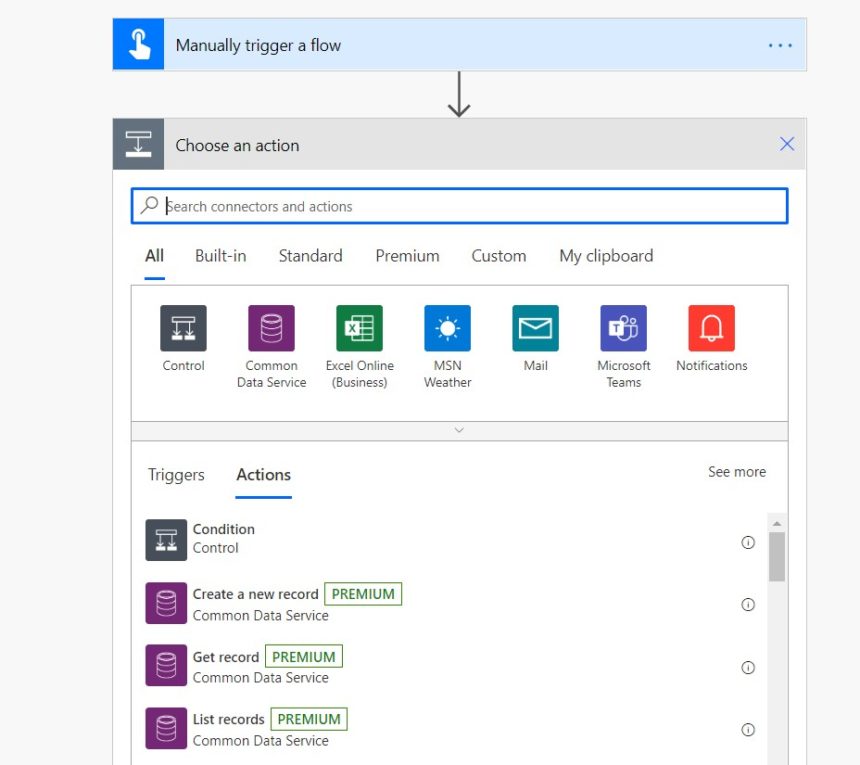The image size is (860, 765).
Task: Select the All tab
Action: pos(154,256)
